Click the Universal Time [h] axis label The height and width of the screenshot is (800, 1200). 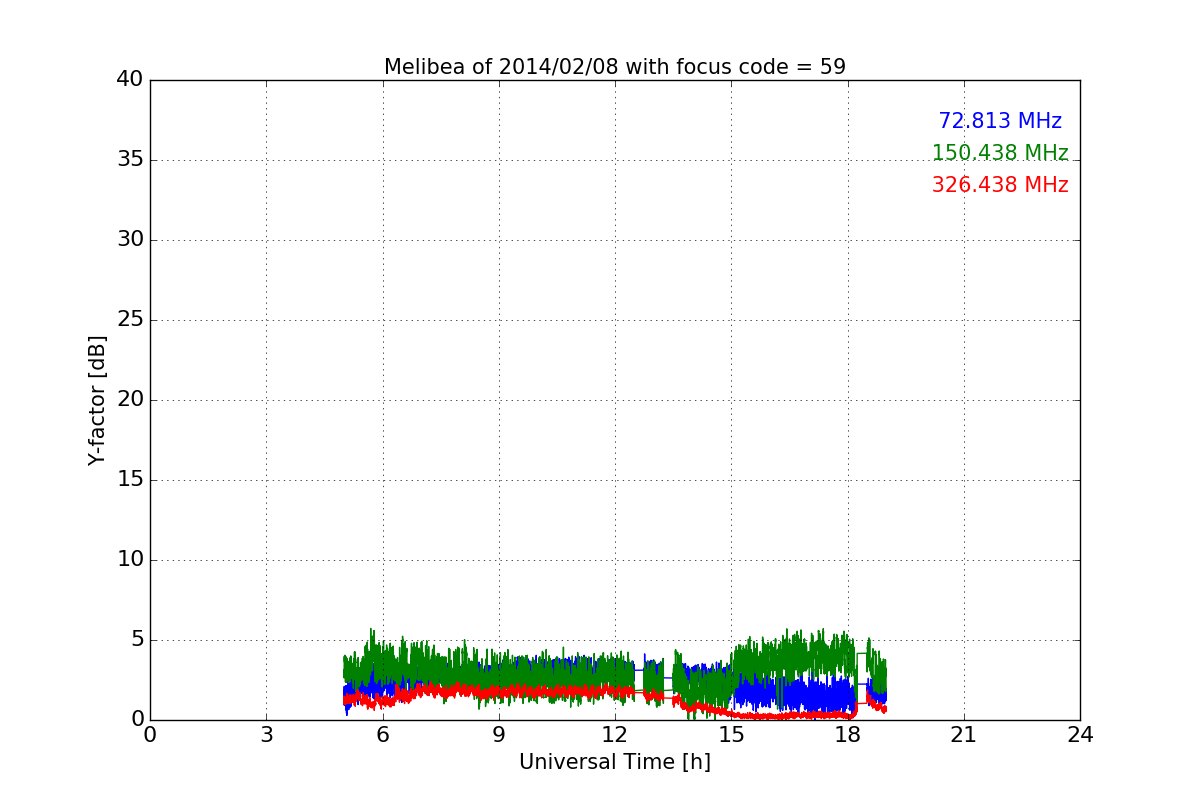coord(615,762)
